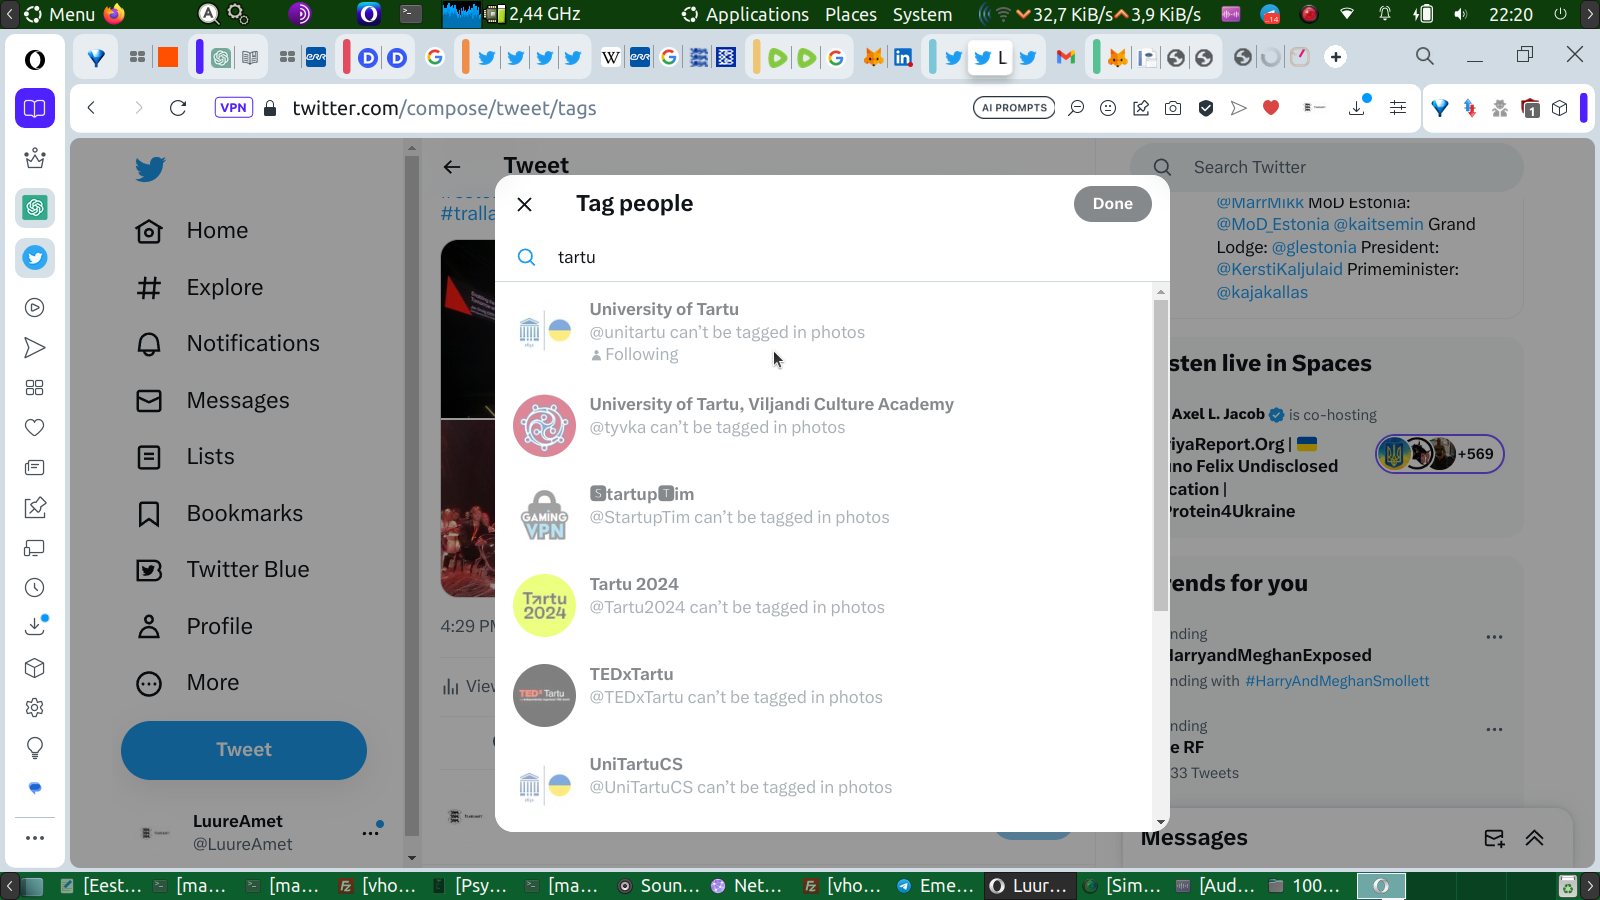Open browser downloads from toolbar
The image size is (1600, 900).
[1357, 108]
